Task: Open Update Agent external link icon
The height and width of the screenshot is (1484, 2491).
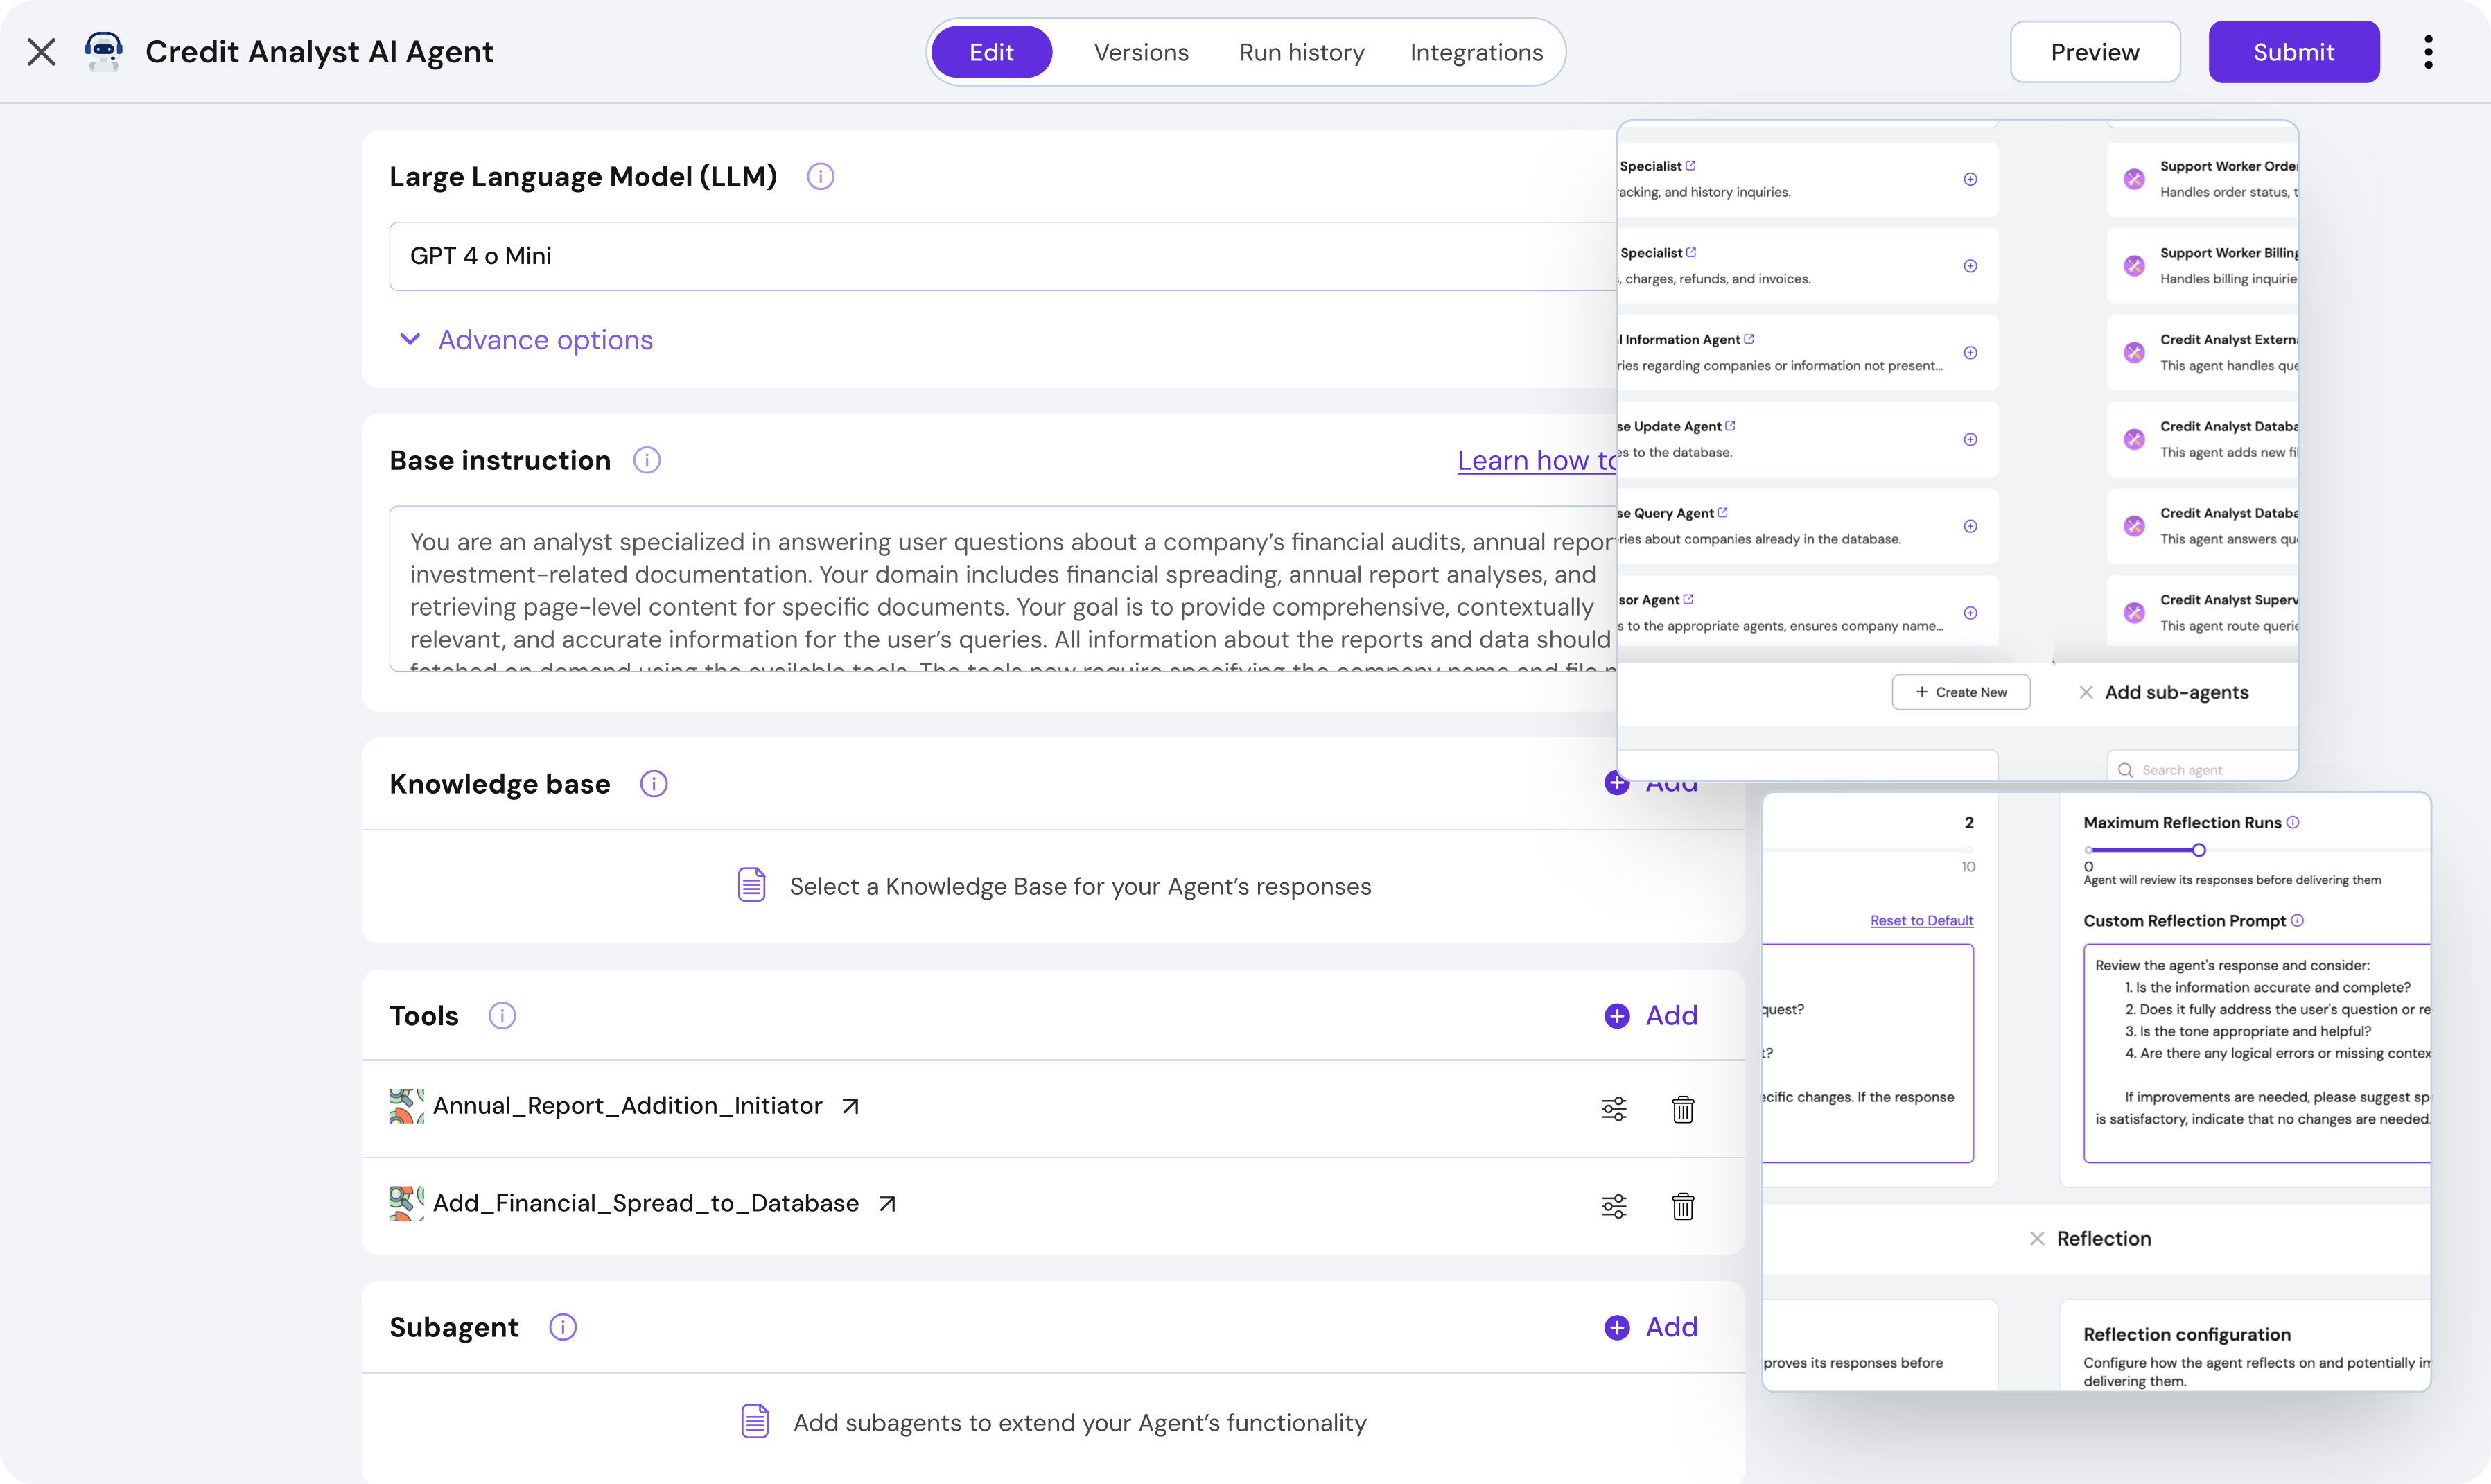Action: (x=1730, y=426)
